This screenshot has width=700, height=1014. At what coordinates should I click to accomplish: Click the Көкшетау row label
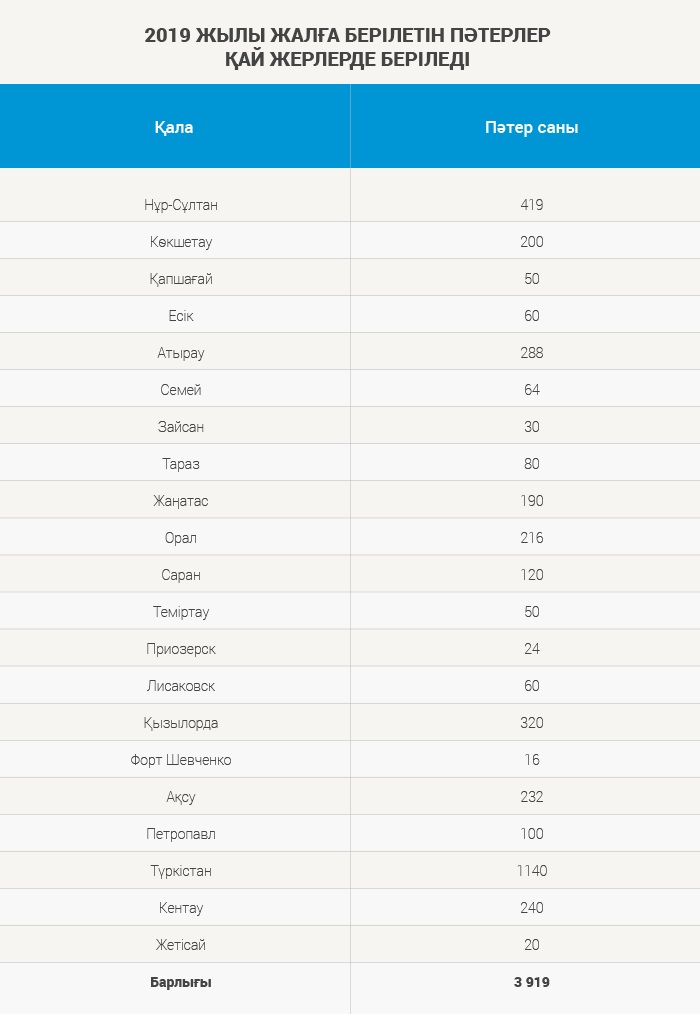tap(180, 242)
